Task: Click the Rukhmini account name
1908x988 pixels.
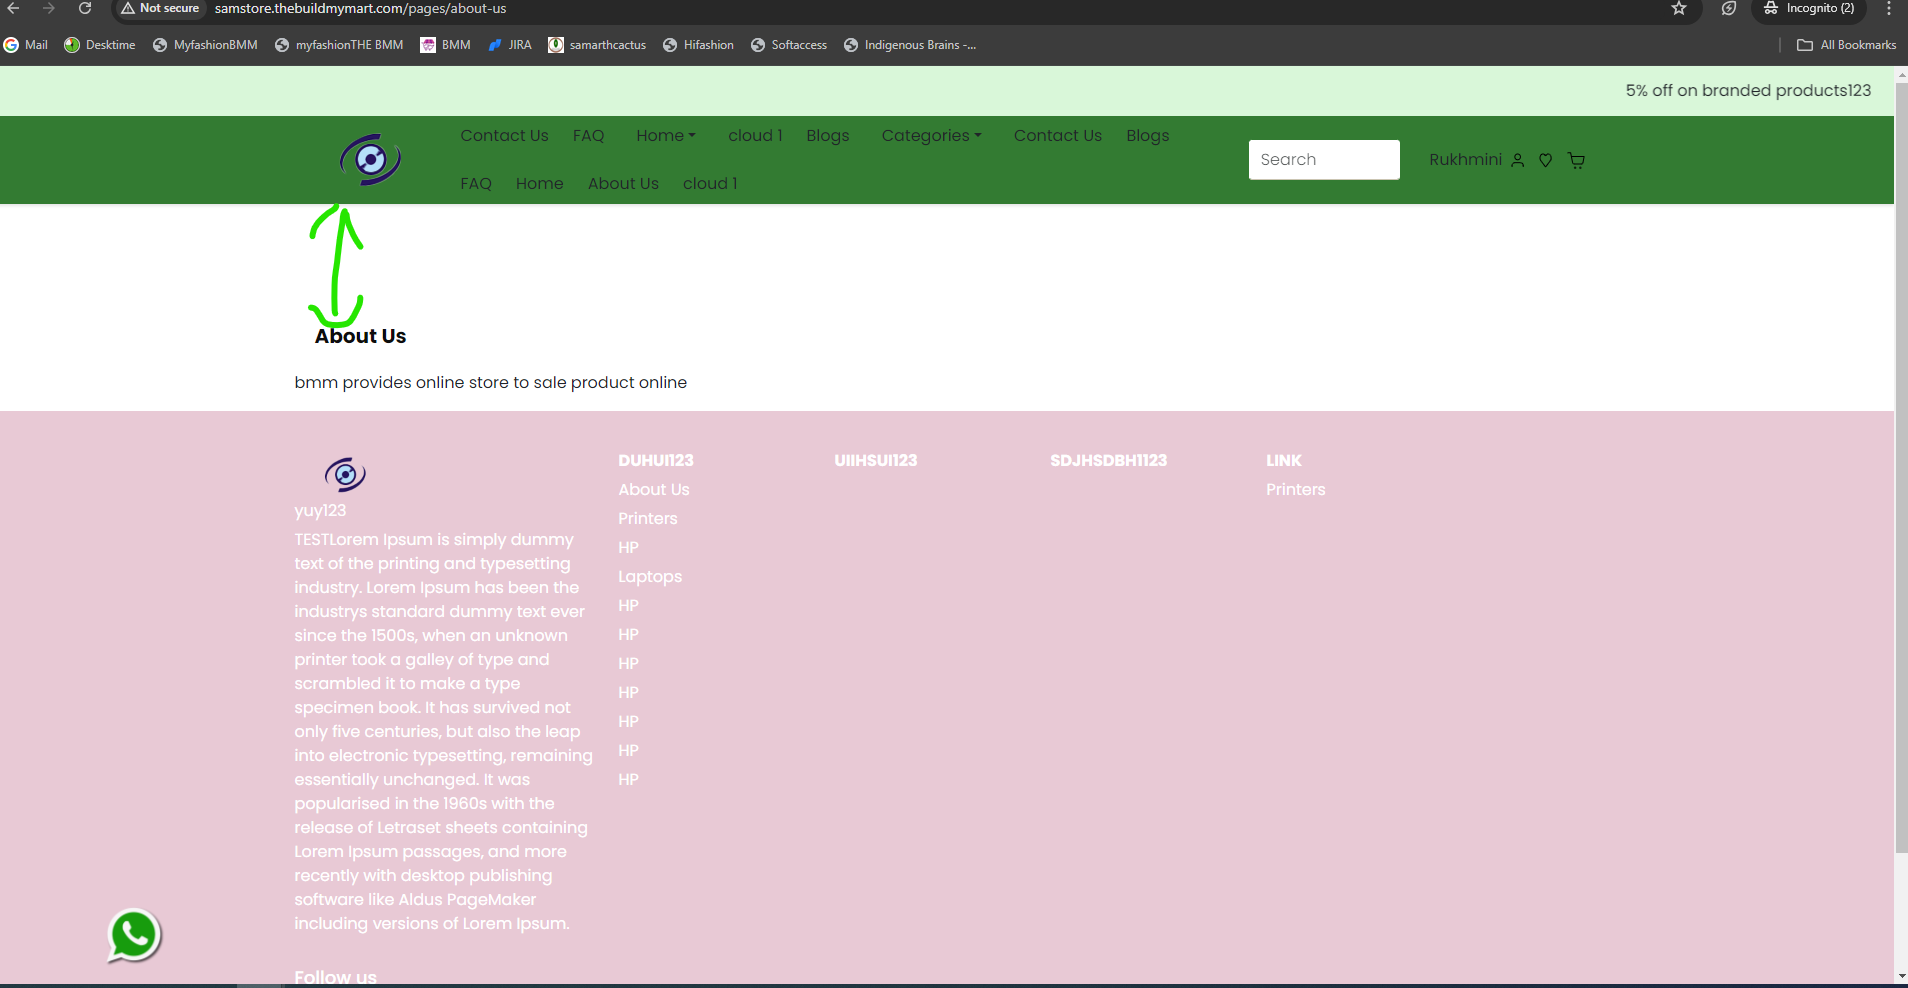Action: 1465,160
